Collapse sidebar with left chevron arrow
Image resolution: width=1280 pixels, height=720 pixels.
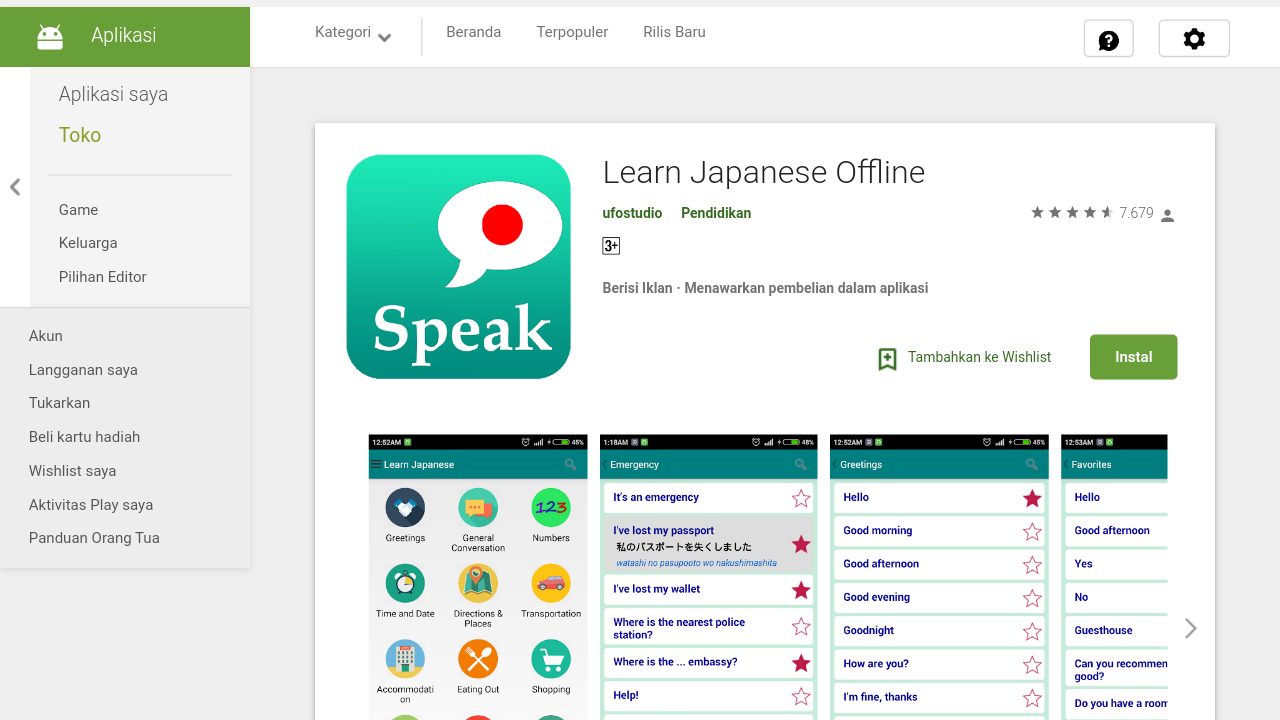[x=15, y=187]
